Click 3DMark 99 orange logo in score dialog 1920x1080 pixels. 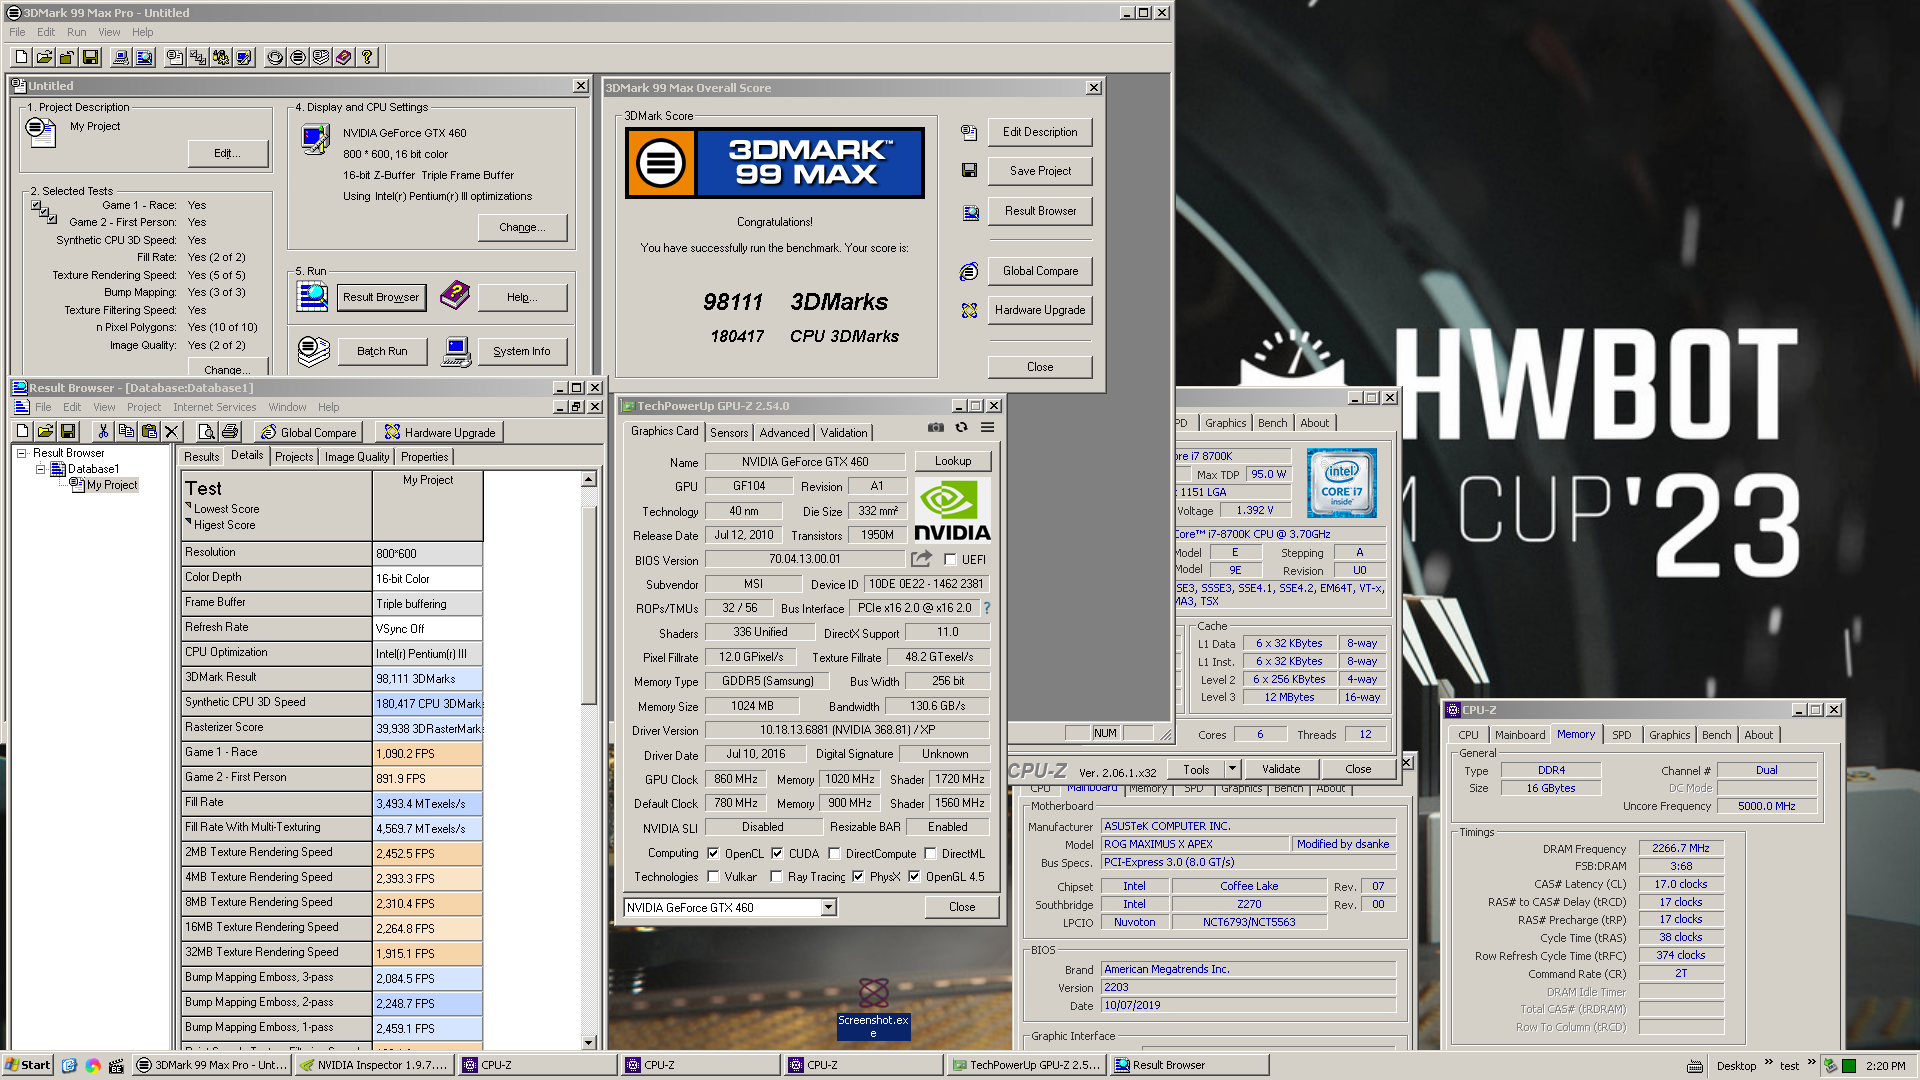click(x=661, y=162)
